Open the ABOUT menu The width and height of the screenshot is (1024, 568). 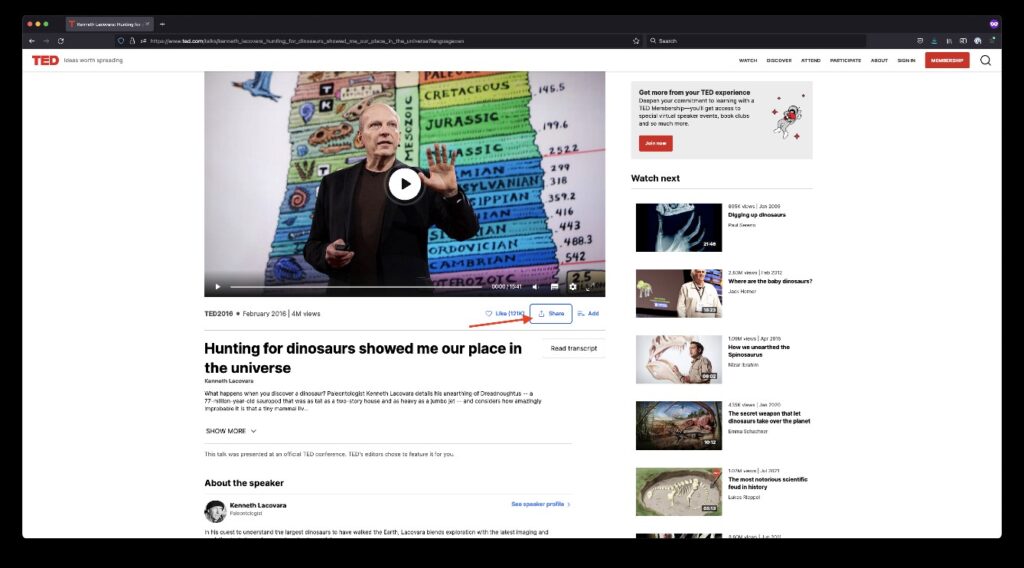[879, 60]
